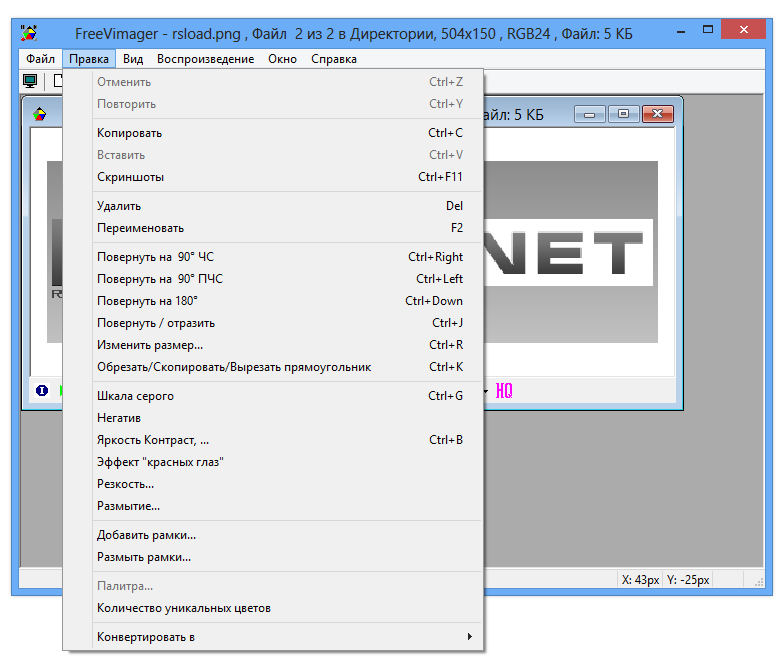Click the disabled Палитра... item
The width and height of the screenshot is (780, 667).
click(x=273, y=586)
